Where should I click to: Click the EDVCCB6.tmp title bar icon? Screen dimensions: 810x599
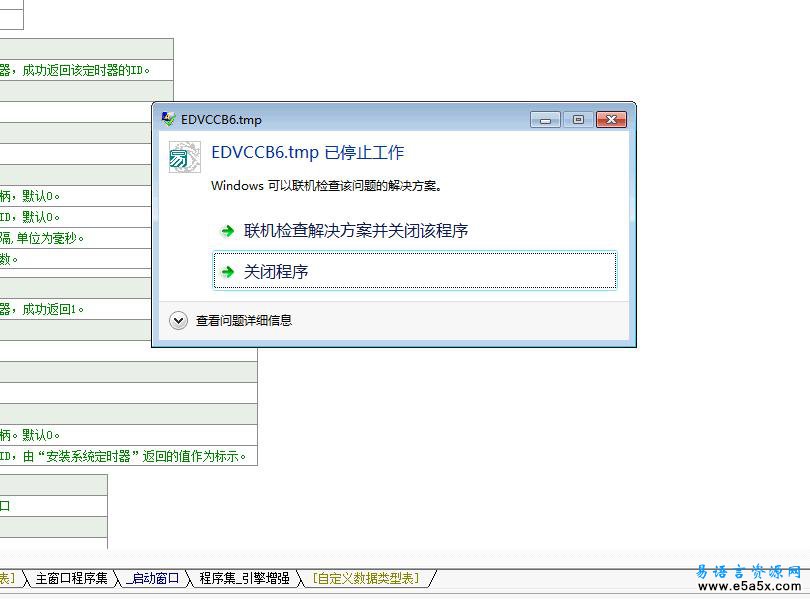point(168,119)
